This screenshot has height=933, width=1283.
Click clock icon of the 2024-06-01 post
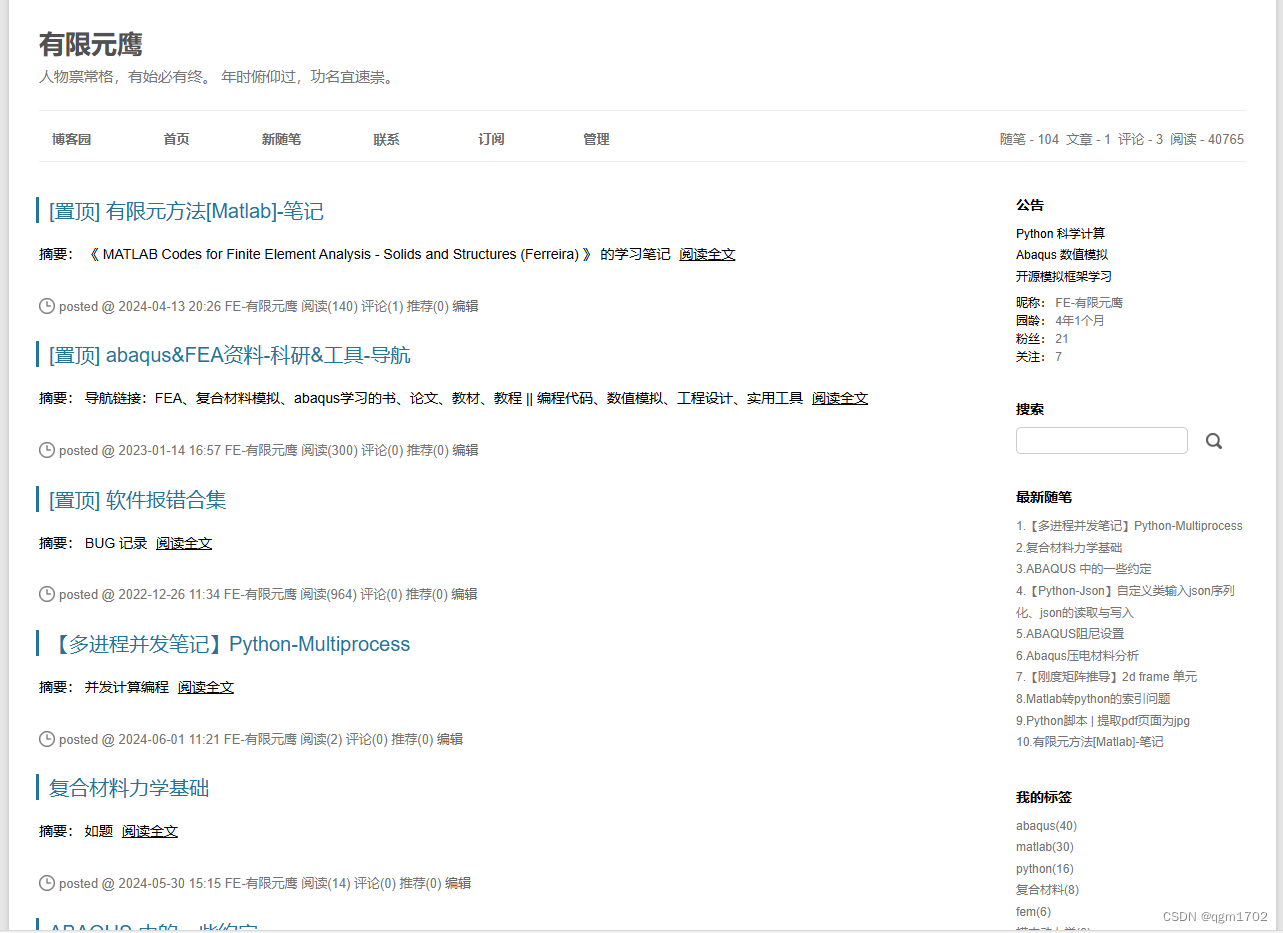pos(47,739)
